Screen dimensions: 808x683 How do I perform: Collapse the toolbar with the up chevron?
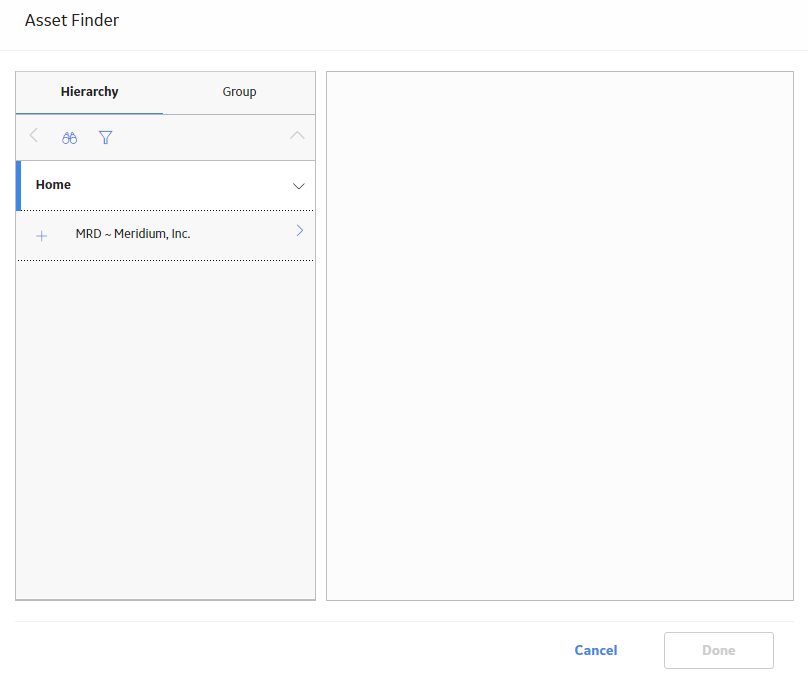coord(297,136)
